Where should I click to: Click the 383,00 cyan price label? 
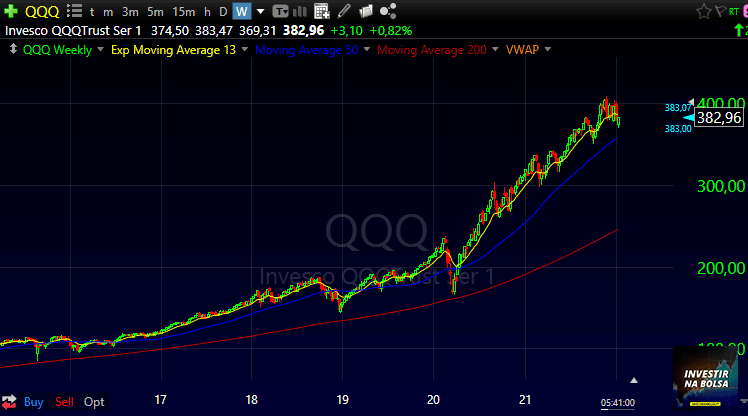(x=678, y=129)
